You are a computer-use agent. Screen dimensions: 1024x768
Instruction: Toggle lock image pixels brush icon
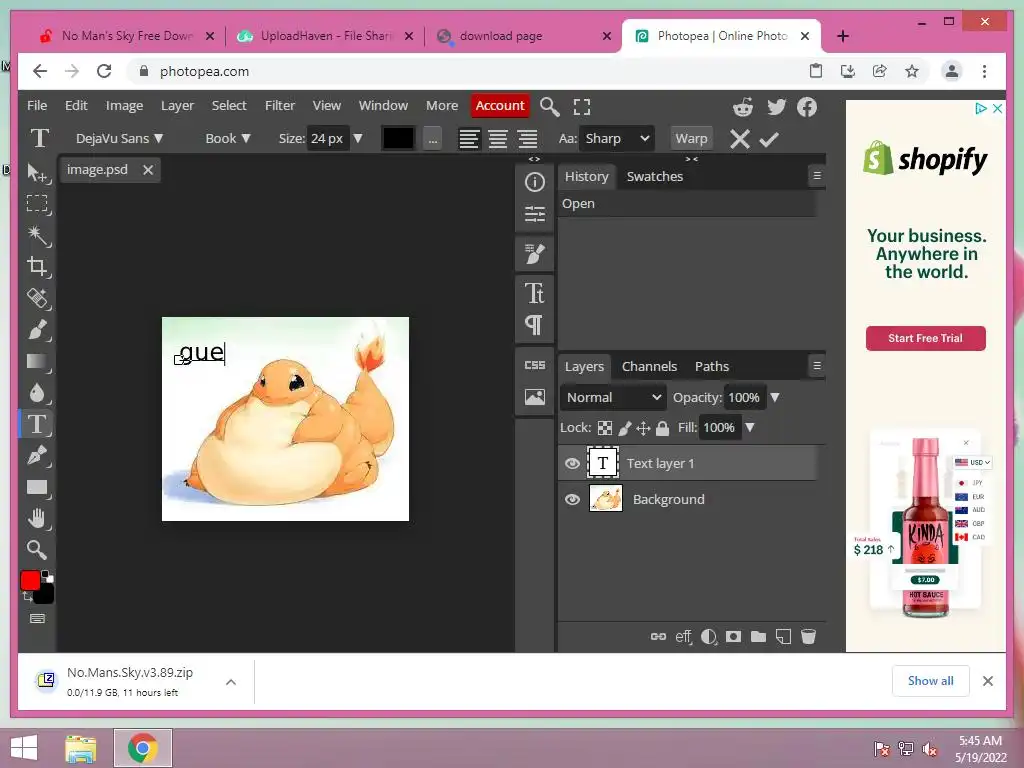click(x=625, y=428)
